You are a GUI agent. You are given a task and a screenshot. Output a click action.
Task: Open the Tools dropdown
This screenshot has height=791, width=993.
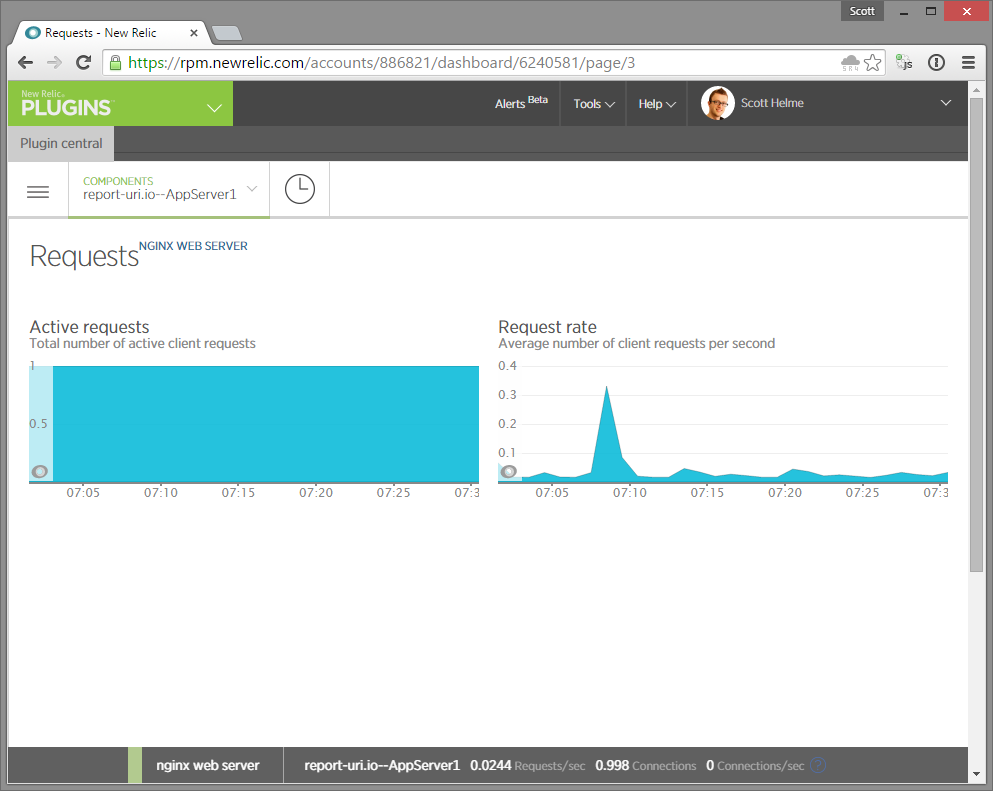tap(592, 103)
